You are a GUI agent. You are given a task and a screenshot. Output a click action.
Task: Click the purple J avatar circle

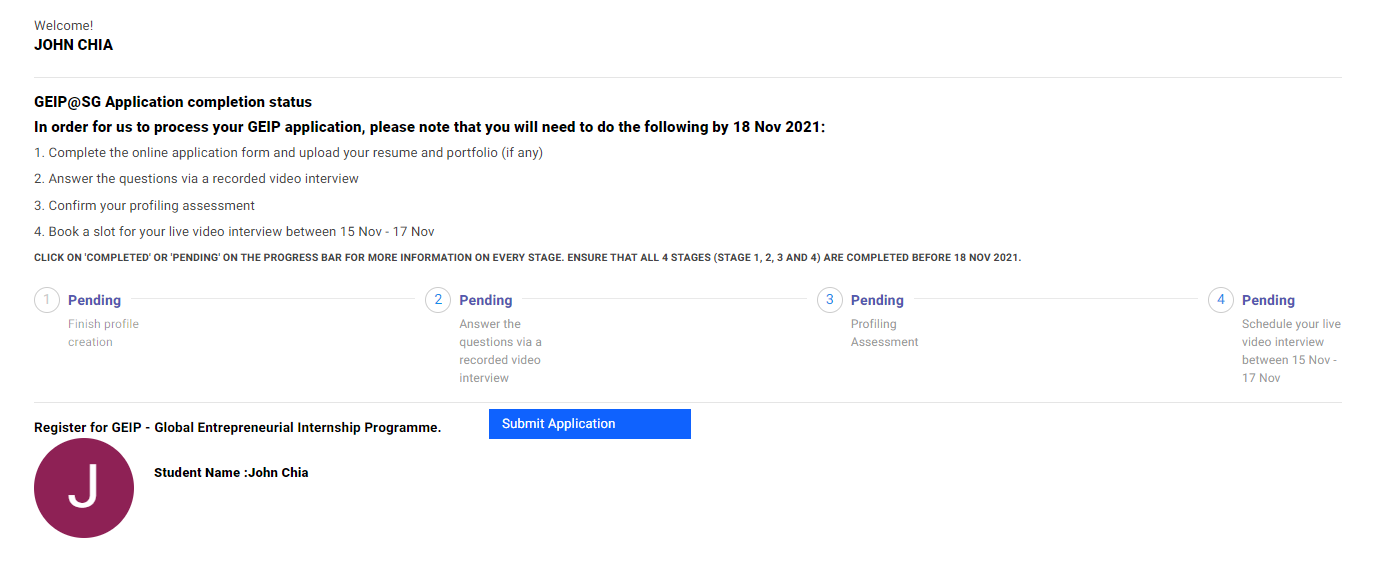(x=84, y=488)
